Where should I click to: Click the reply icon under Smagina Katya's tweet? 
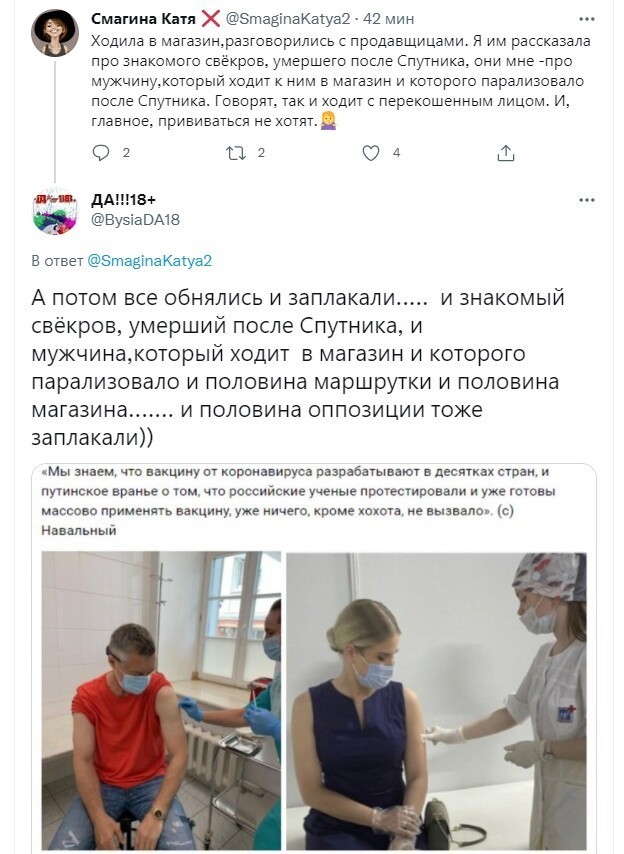pos(101,153)
